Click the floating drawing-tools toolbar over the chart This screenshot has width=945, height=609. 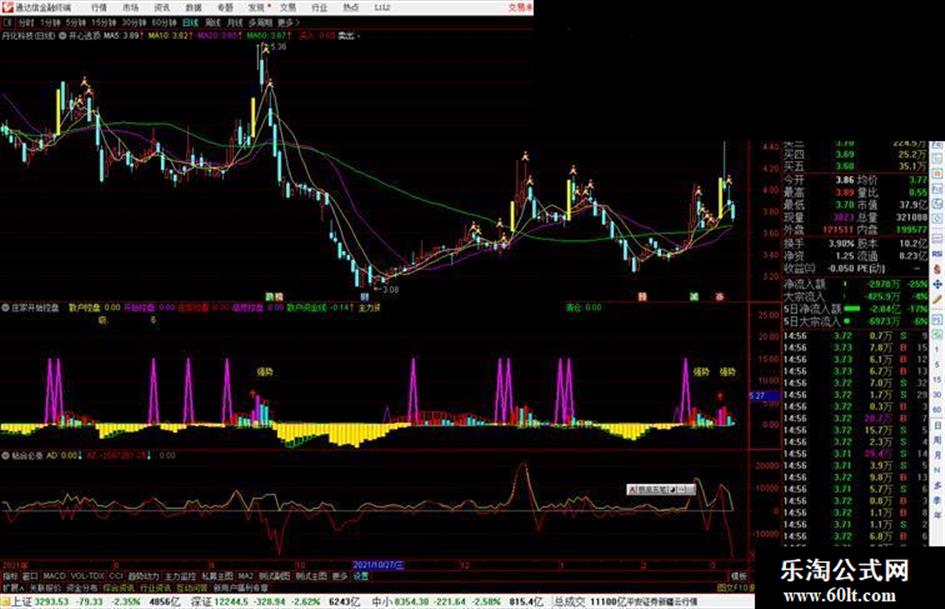point(661,490)
